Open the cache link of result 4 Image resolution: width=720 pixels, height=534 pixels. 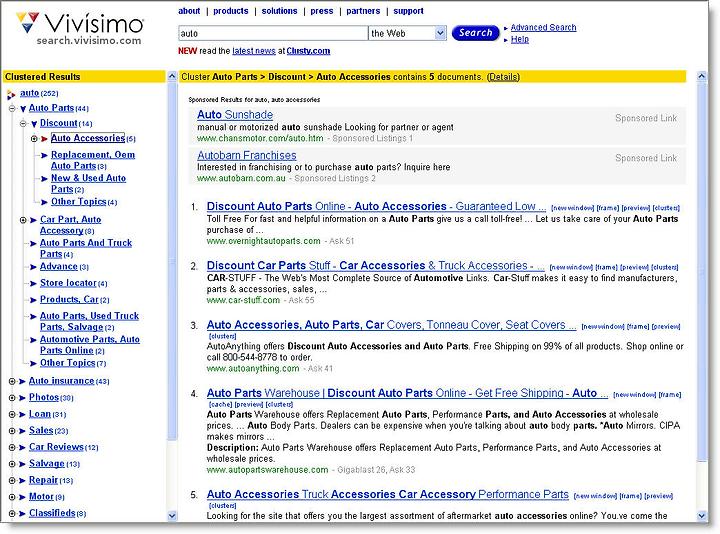(x=220, y=405)
